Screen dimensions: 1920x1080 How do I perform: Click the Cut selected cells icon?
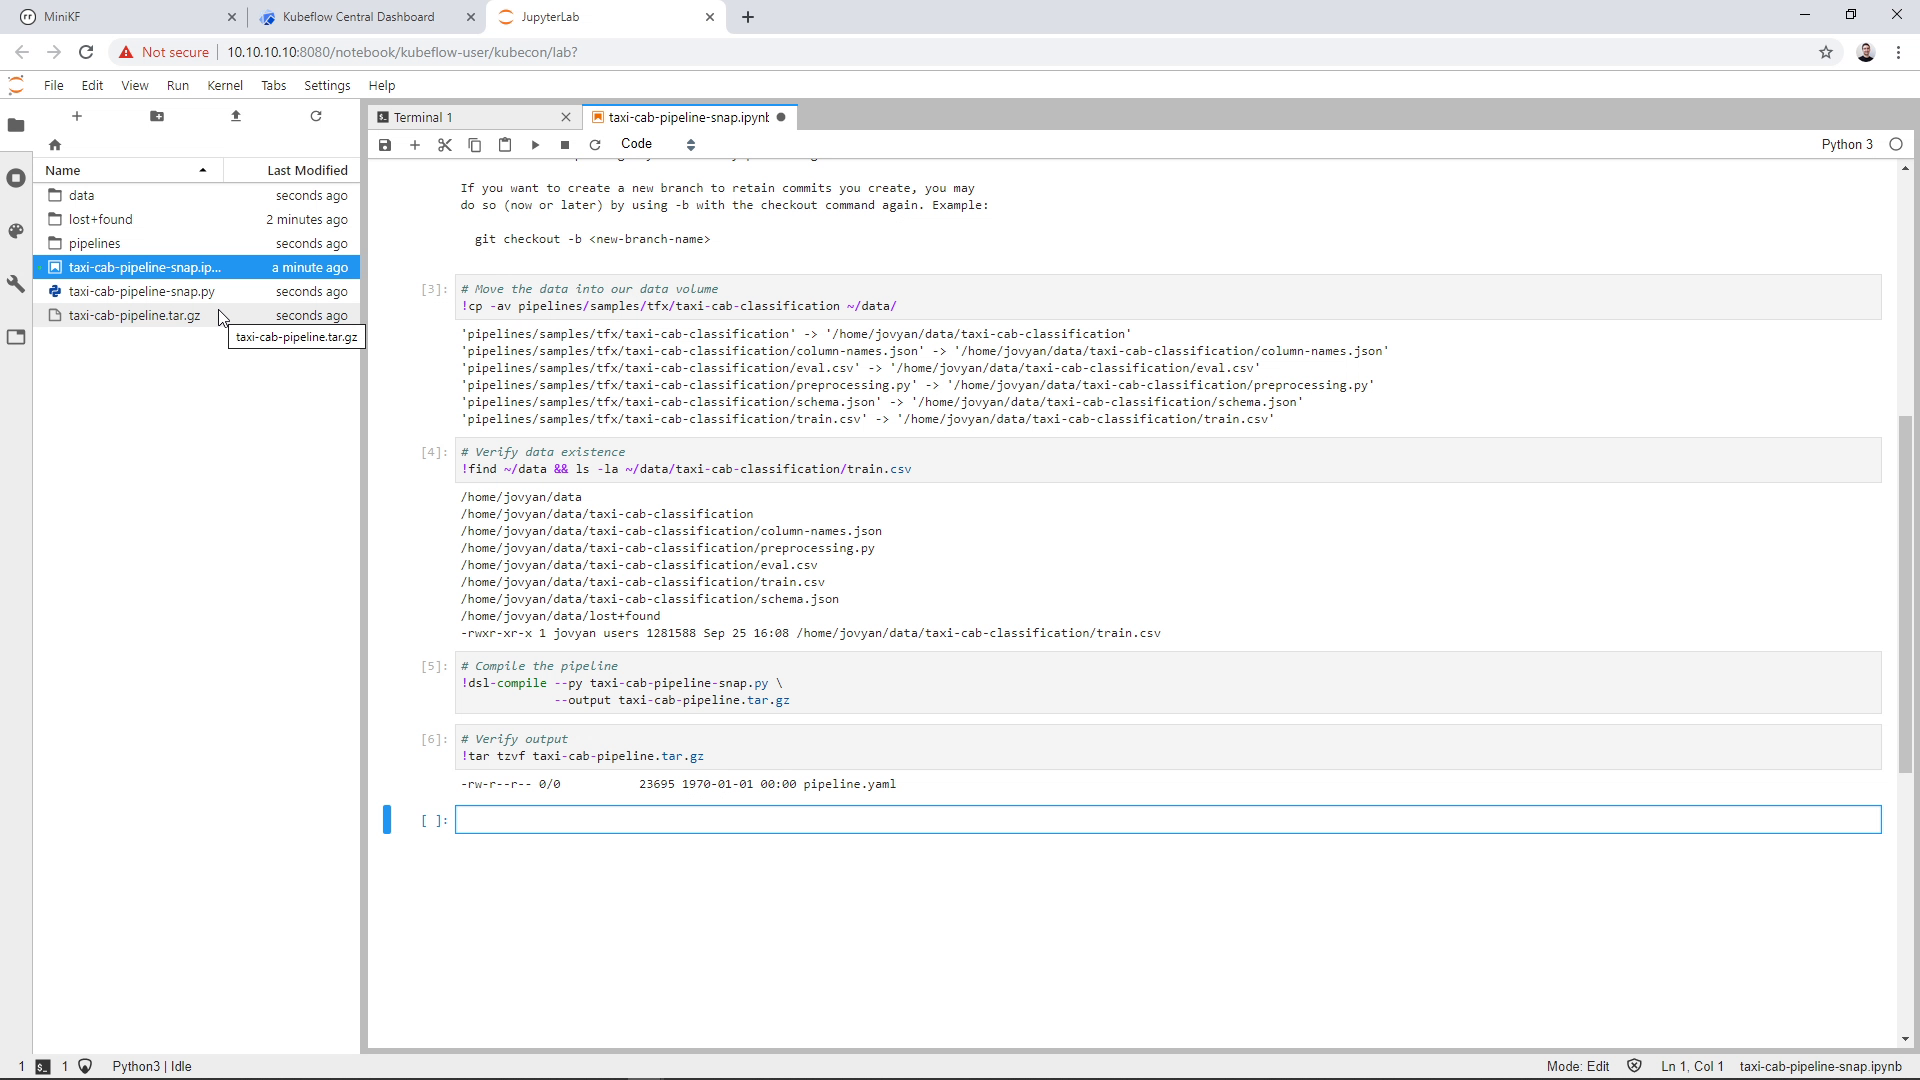444,144
